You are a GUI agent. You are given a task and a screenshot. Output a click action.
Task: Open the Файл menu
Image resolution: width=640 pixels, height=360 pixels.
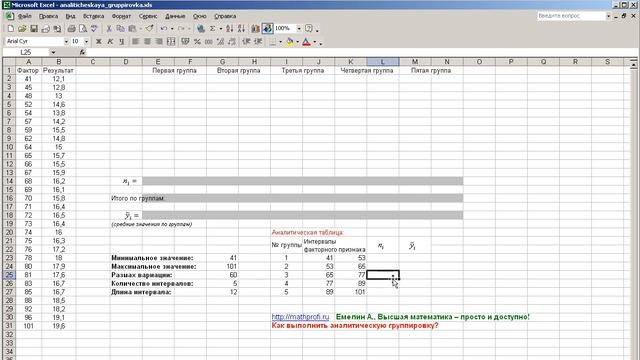click(x=24, y=16)
